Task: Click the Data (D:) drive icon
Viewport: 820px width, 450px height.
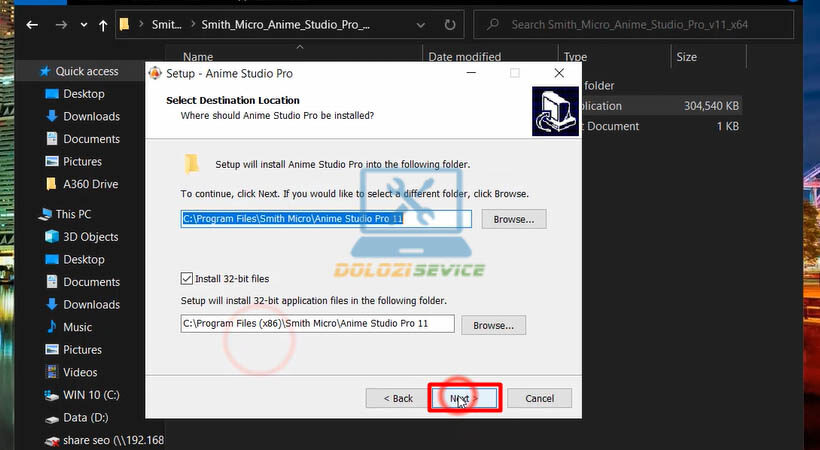Action: click(52, 418)
